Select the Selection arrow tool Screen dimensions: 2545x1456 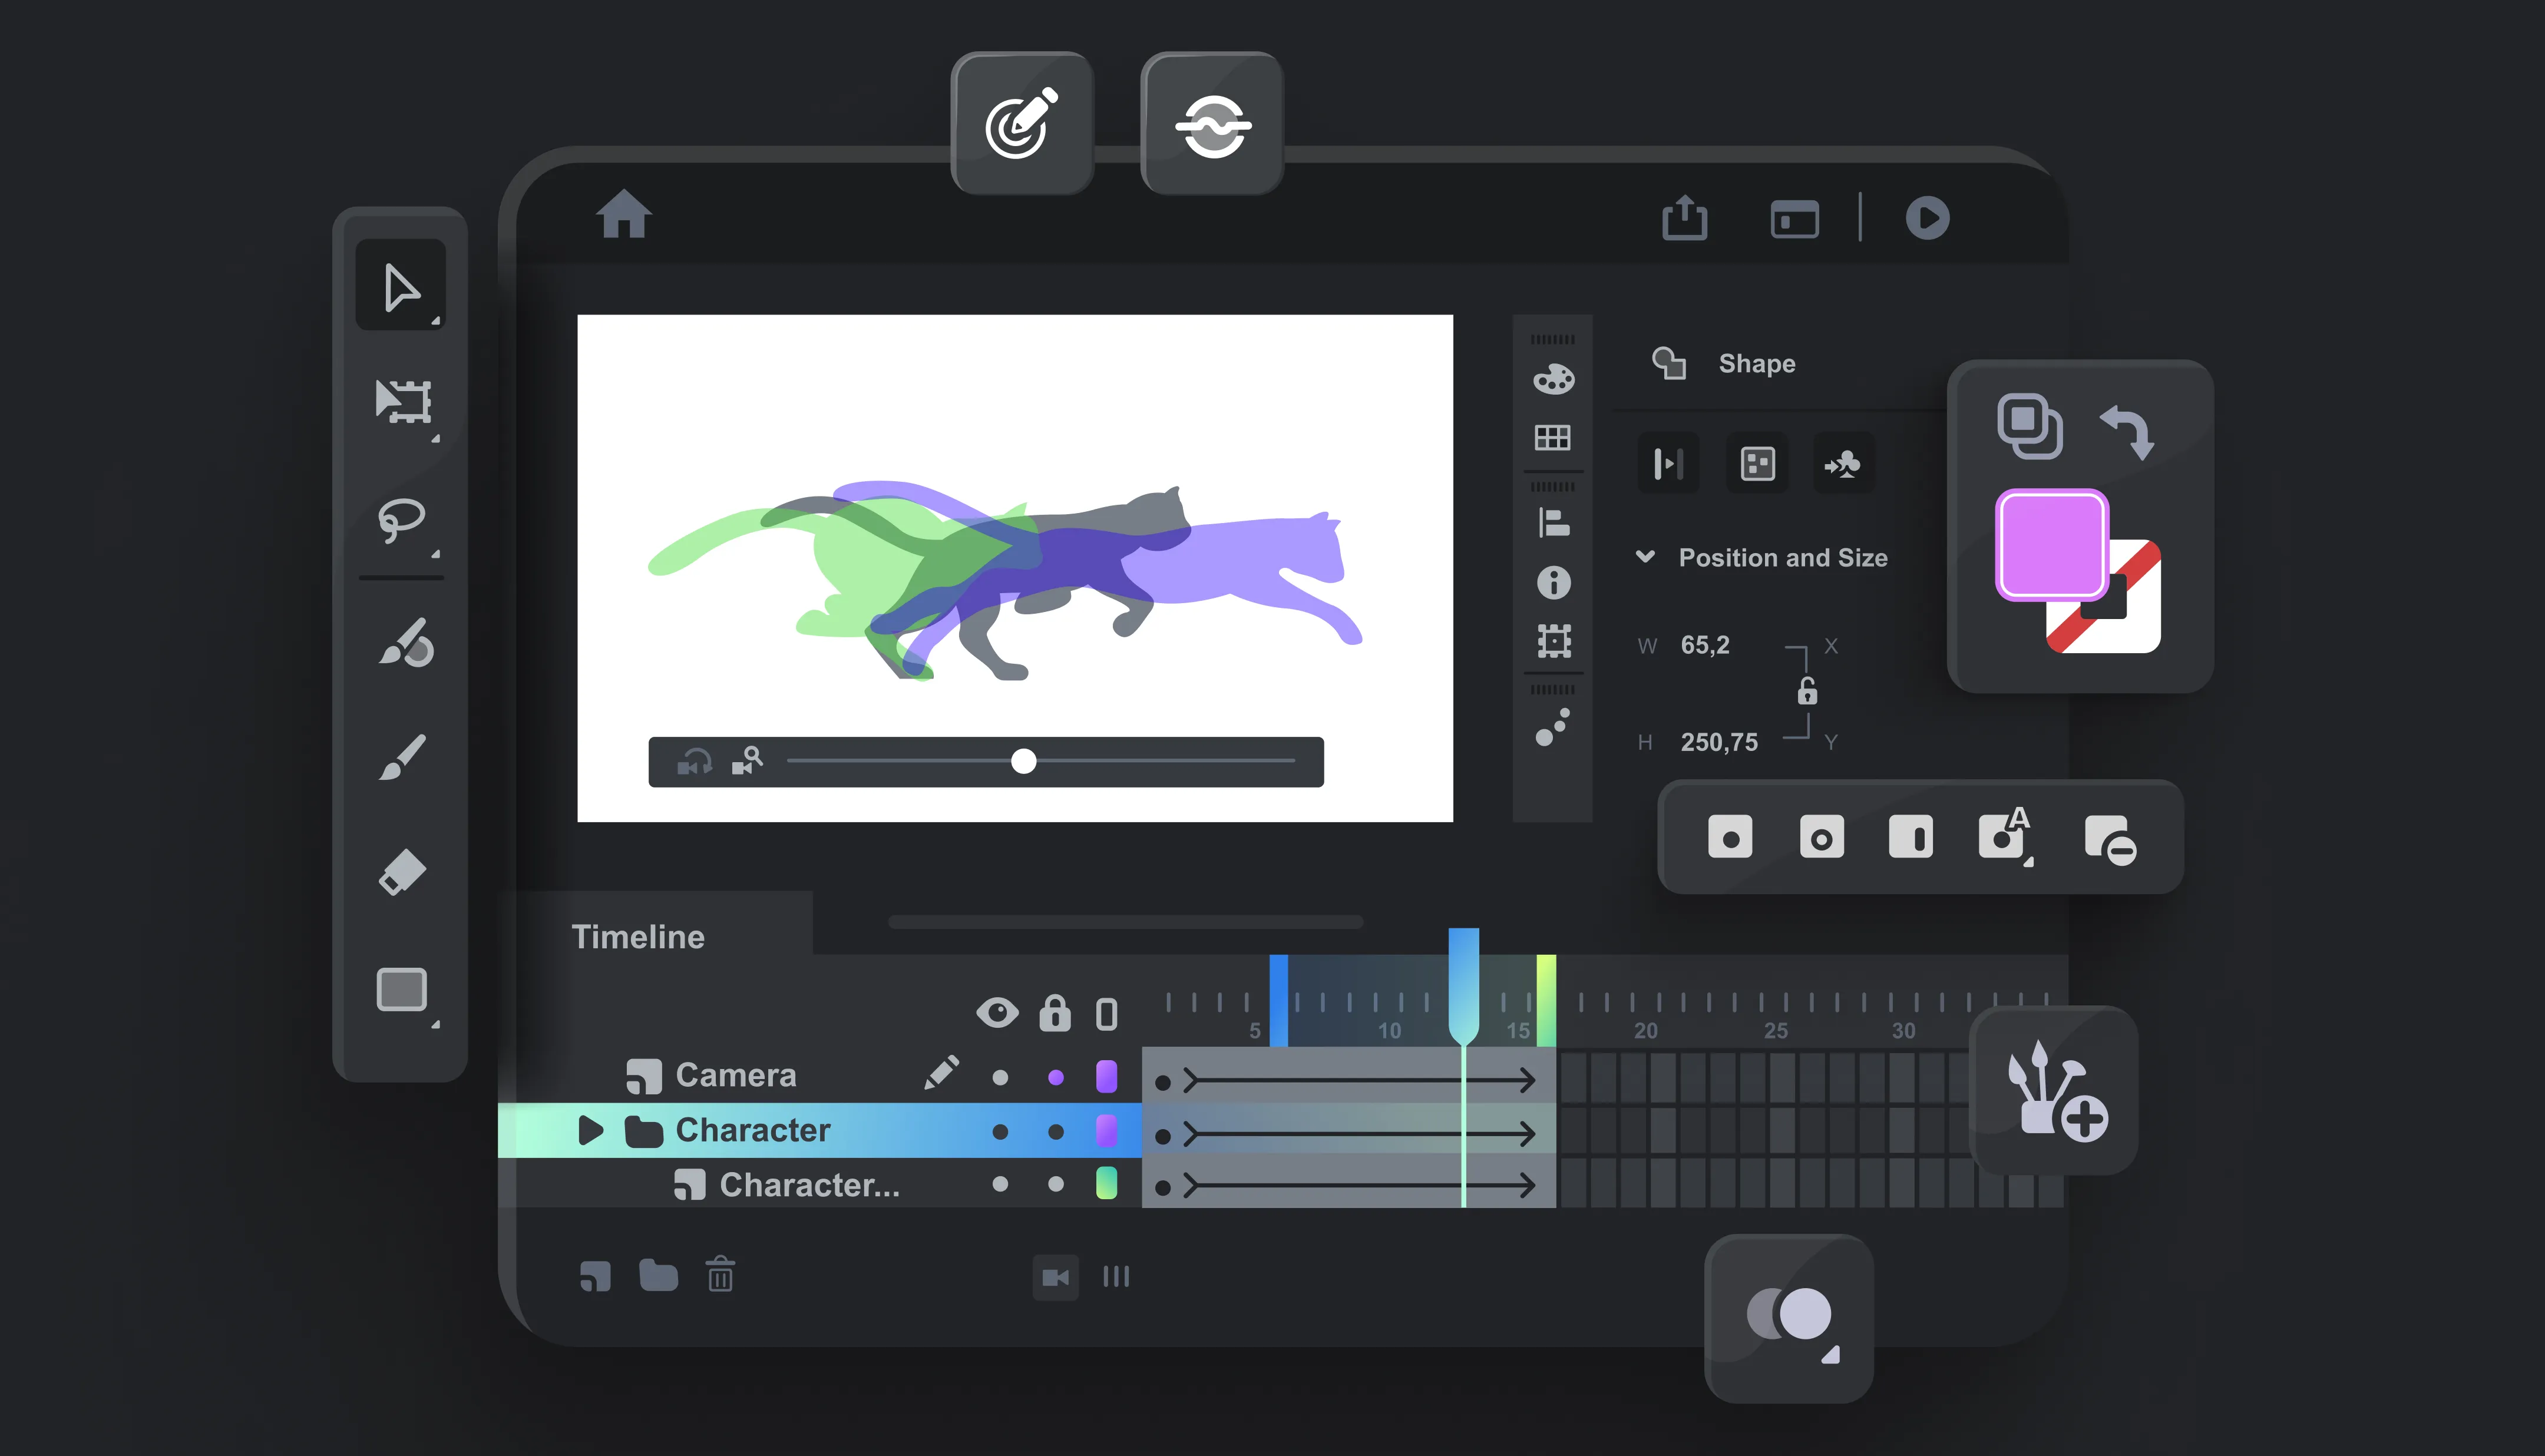(401, 287)
